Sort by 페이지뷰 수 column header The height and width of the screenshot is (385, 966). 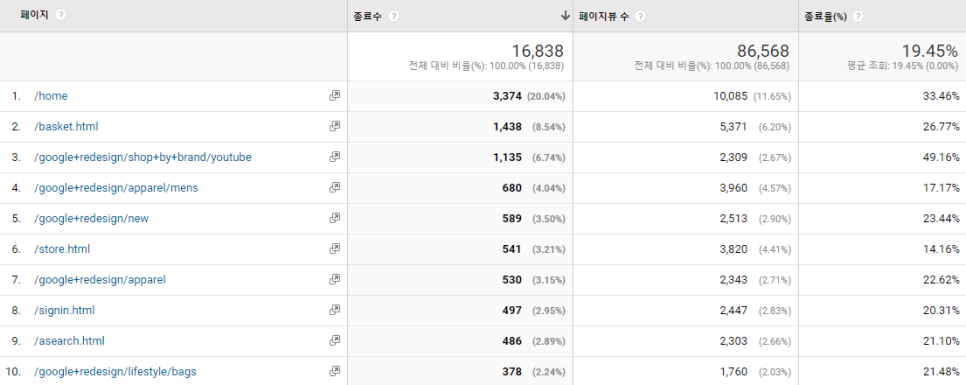(604, 17)
